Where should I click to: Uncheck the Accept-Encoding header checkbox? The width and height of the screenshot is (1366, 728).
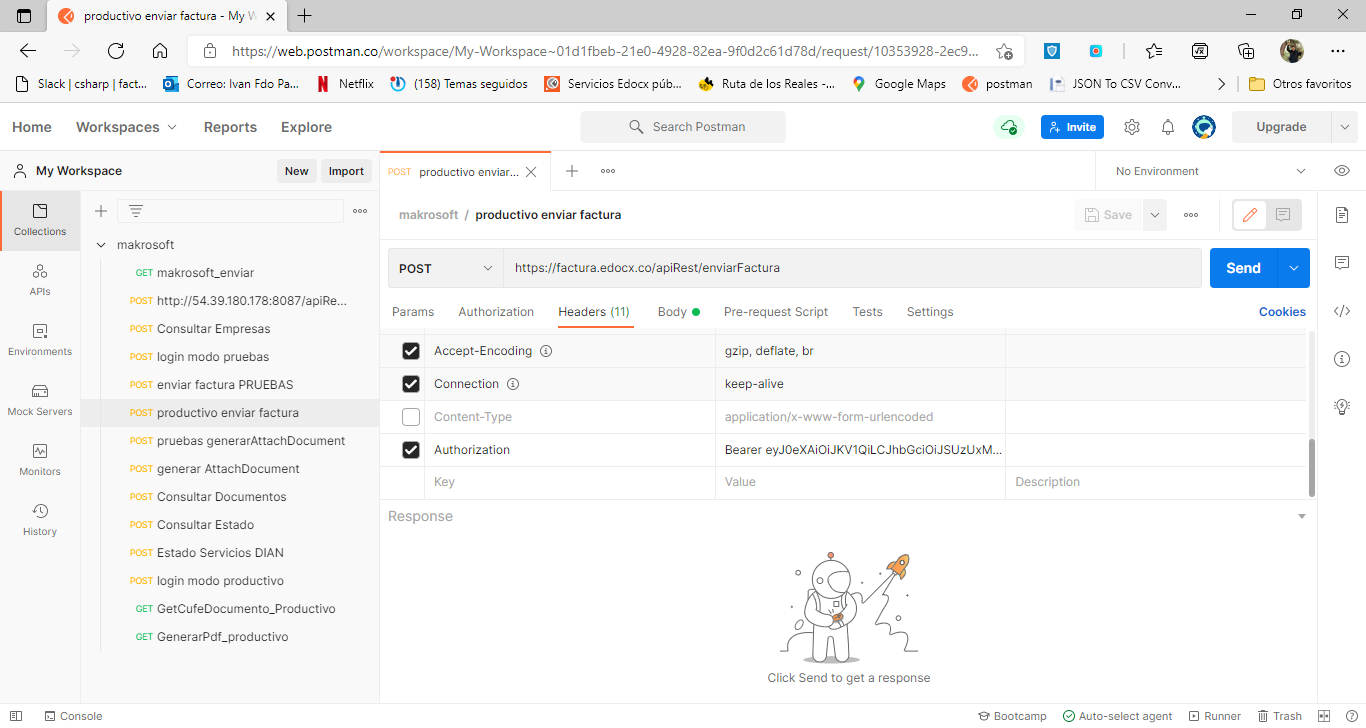tap(411, 351)
